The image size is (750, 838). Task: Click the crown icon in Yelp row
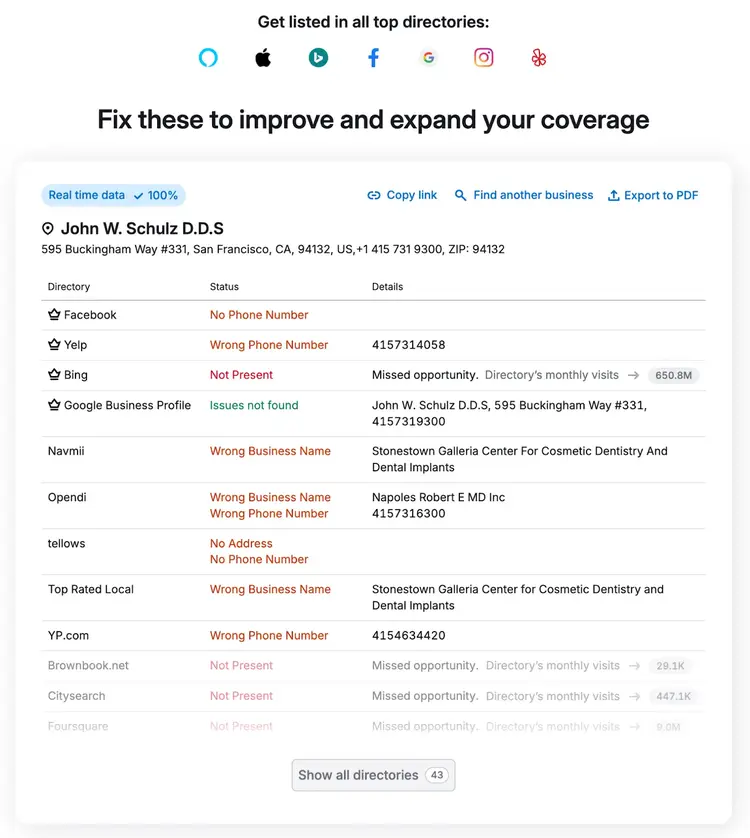[54, 344]
